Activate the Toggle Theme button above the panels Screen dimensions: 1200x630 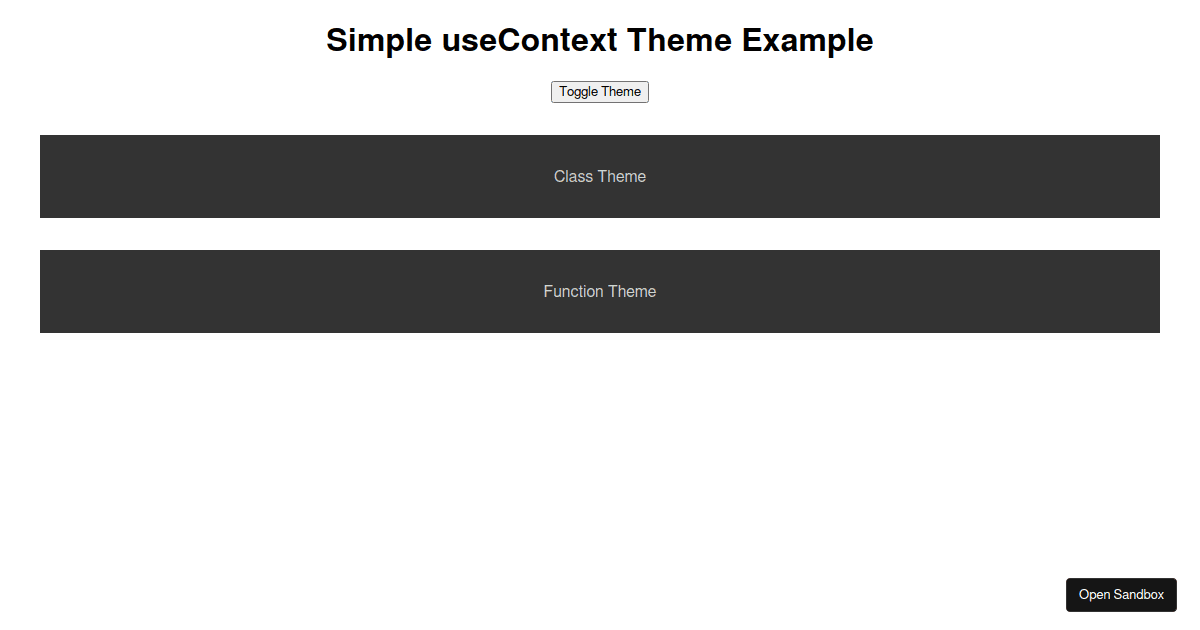[599, 91]
